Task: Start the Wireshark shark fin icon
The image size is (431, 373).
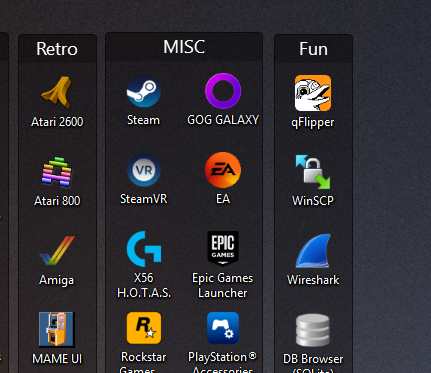Action: [313, 251]
